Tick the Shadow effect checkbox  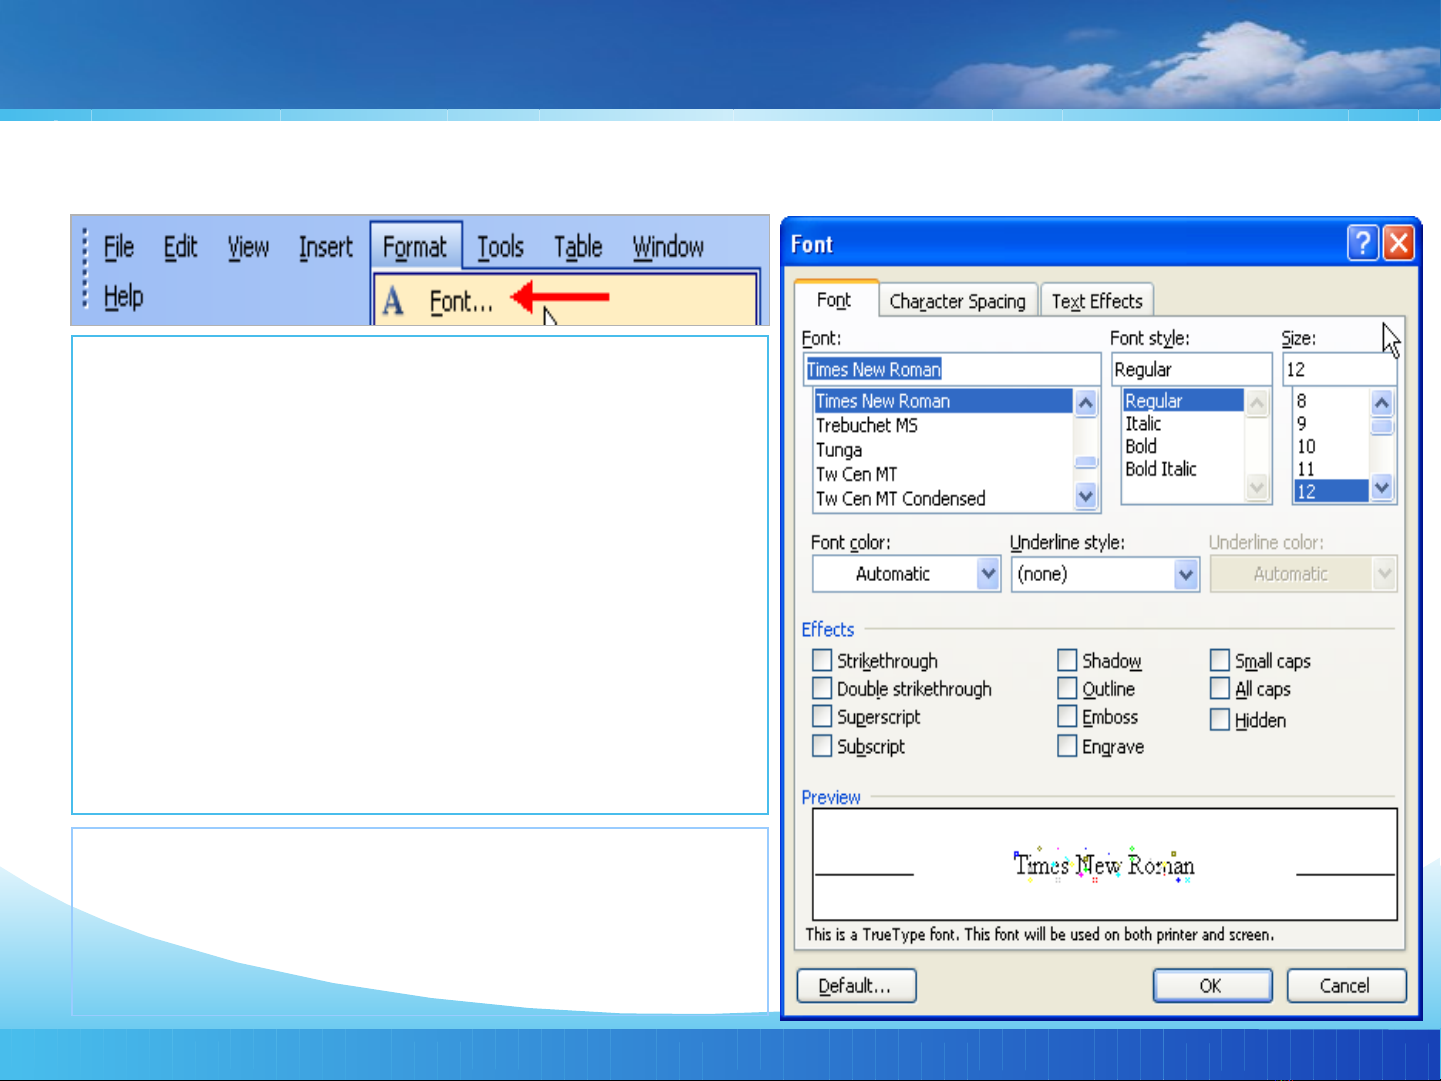[1067, 661]
